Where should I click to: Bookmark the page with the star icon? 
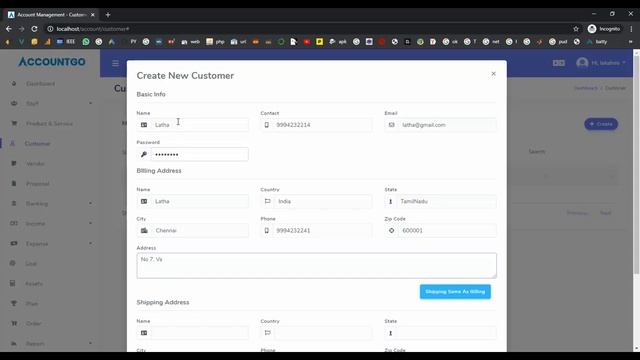pos(576,29)
